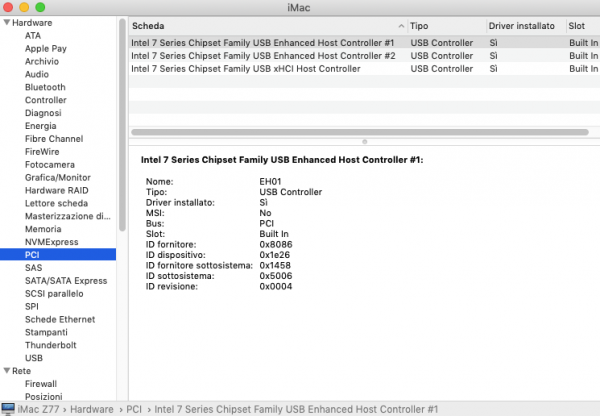The image size is (600, 416).
Task: Select Hardware RAID in sidebar
Action: pos(57,190)
